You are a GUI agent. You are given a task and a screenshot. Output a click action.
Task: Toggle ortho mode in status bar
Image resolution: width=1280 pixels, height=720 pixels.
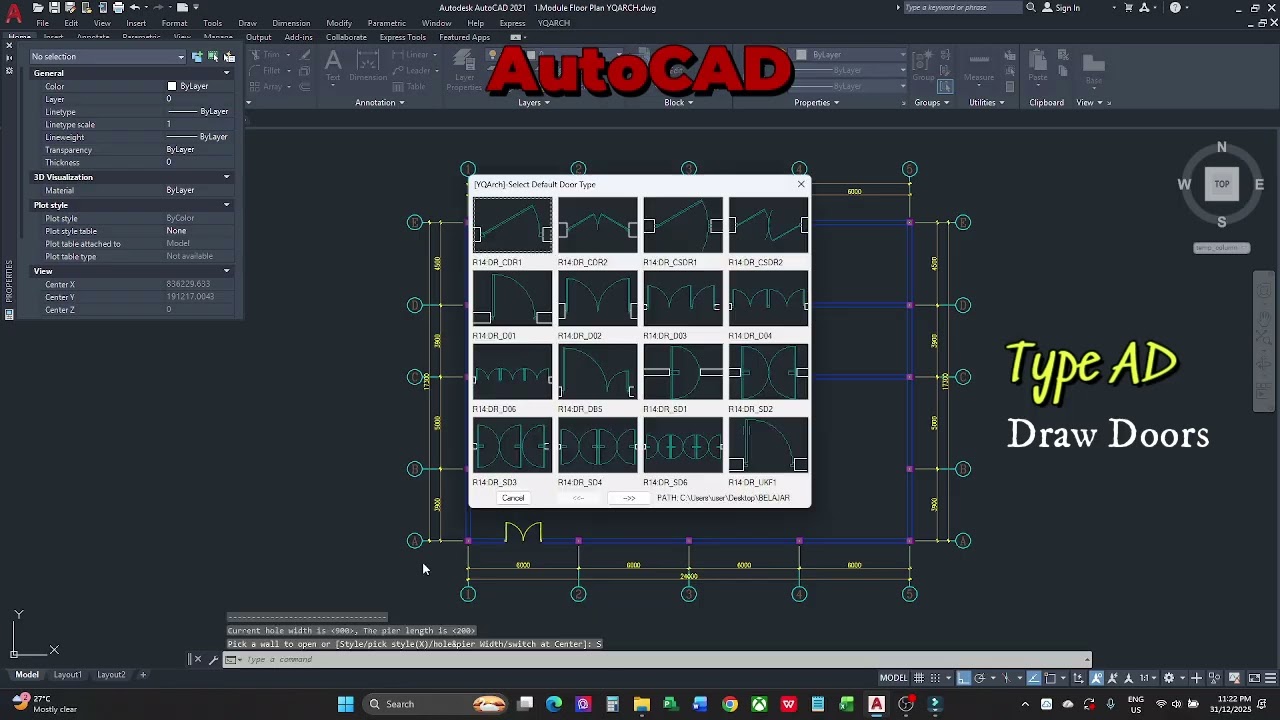pos(964,678)
